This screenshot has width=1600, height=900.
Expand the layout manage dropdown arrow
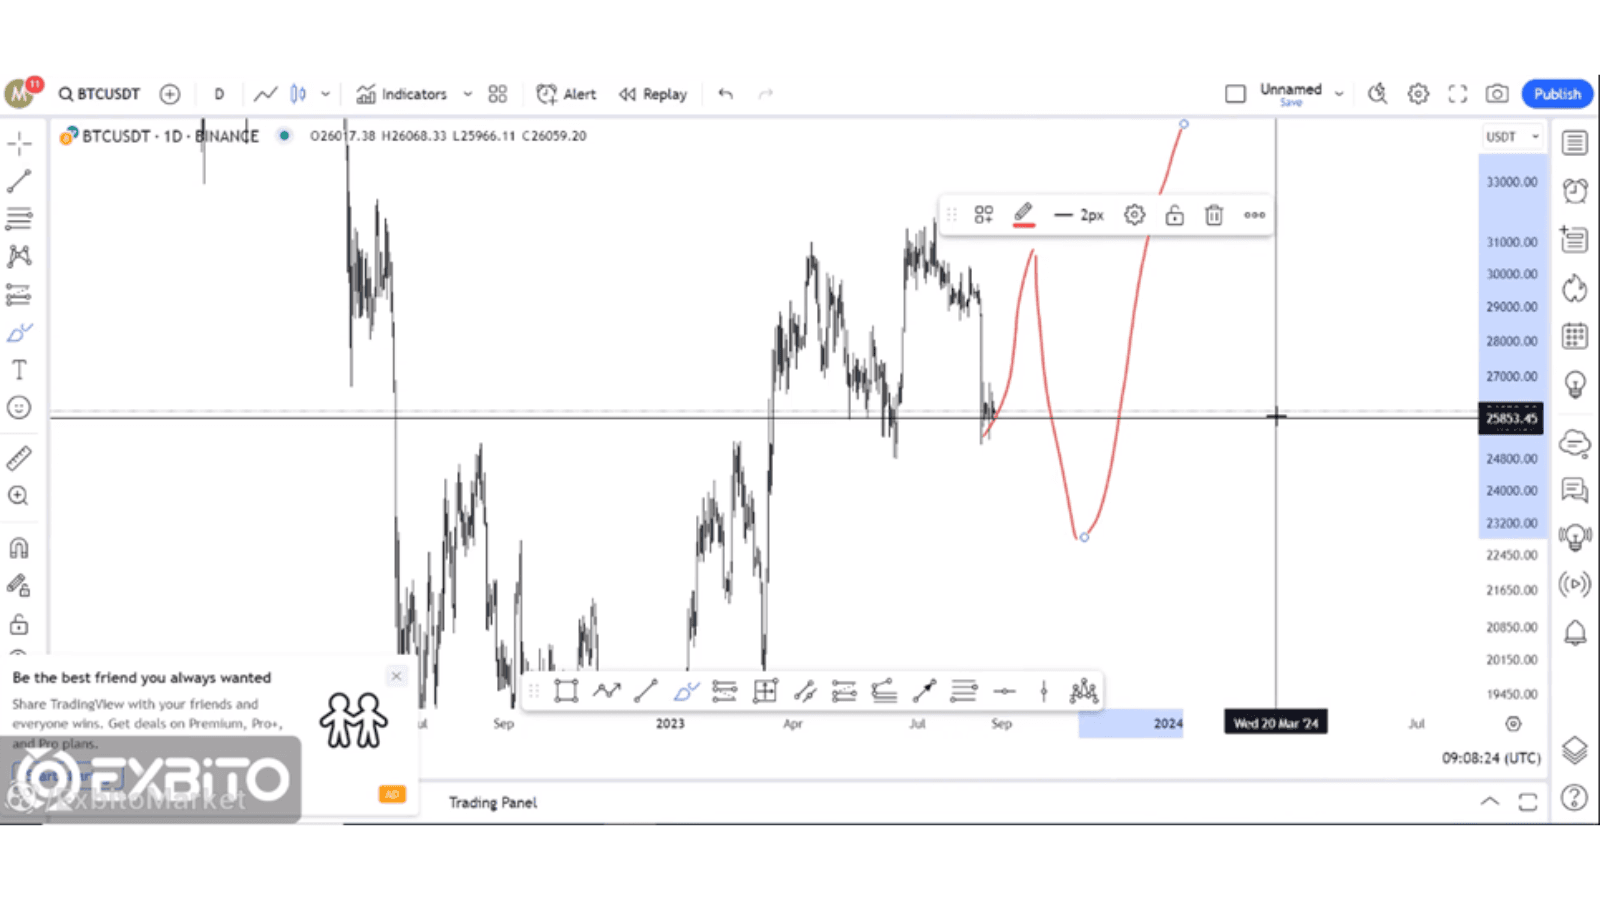[x=1339, y=94]
